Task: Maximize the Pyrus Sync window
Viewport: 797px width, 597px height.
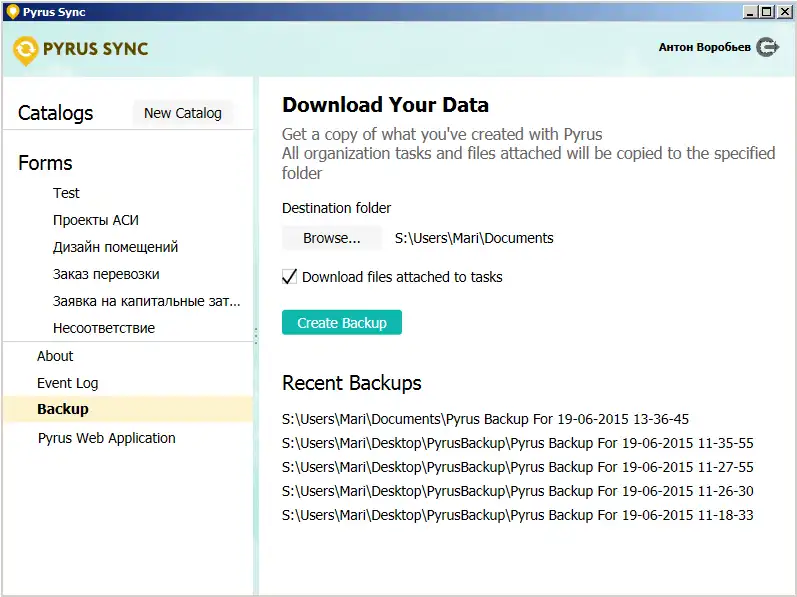Action: click(767, 11)
